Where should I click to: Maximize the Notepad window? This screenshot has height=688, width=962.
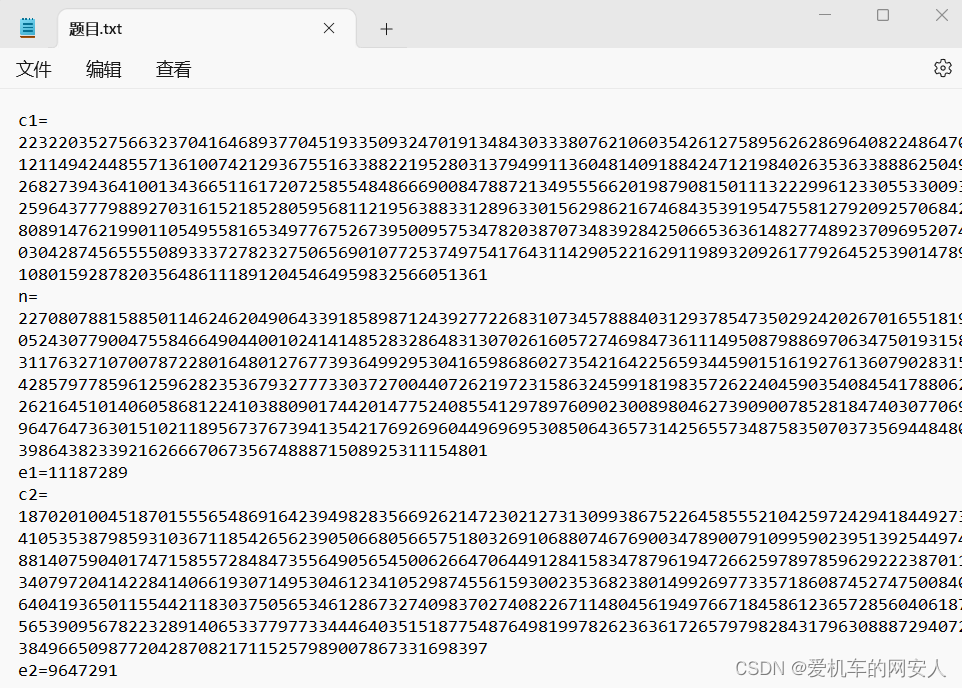[x=883, y=15]
